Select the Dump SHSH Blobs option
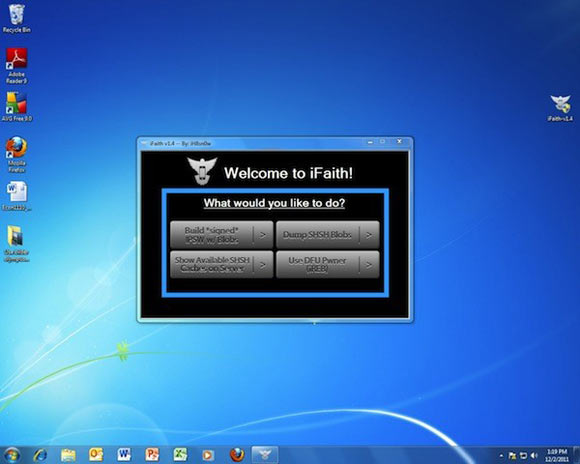580x464 pixels. point(327,235)
